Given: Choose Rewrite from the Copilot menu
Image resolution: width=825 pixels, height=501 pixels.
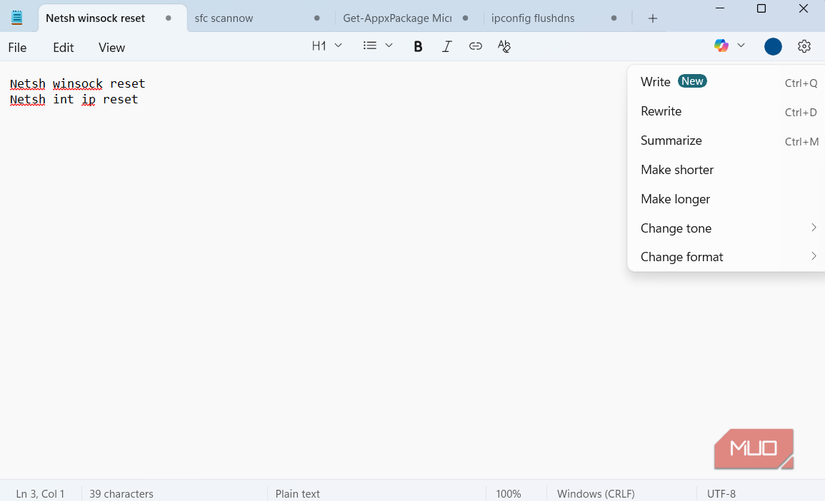Looking at the screenshot, I should [x=726, y=112].
